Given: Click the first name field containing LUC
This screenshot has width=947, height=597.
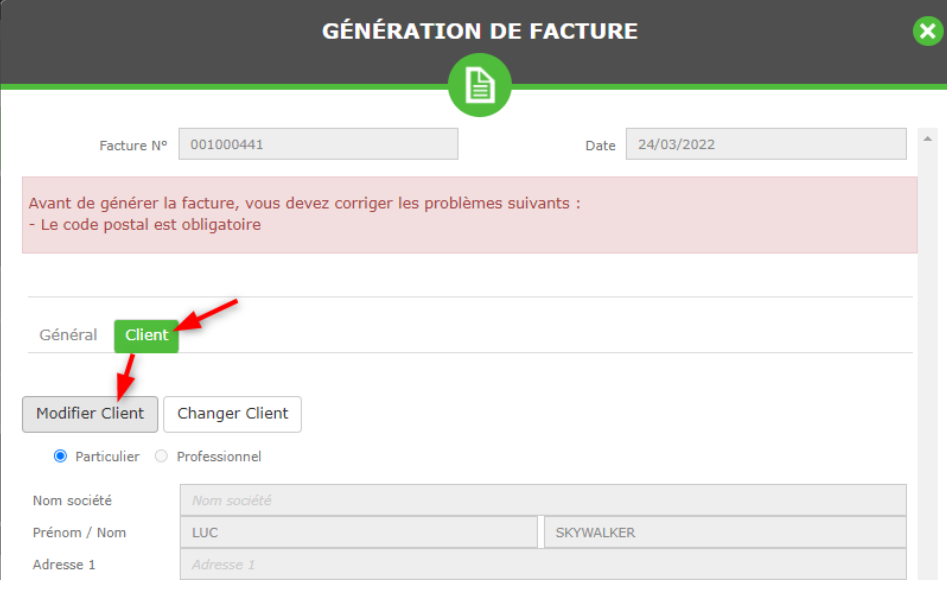Looking at the screenshot, I should 359,532.
